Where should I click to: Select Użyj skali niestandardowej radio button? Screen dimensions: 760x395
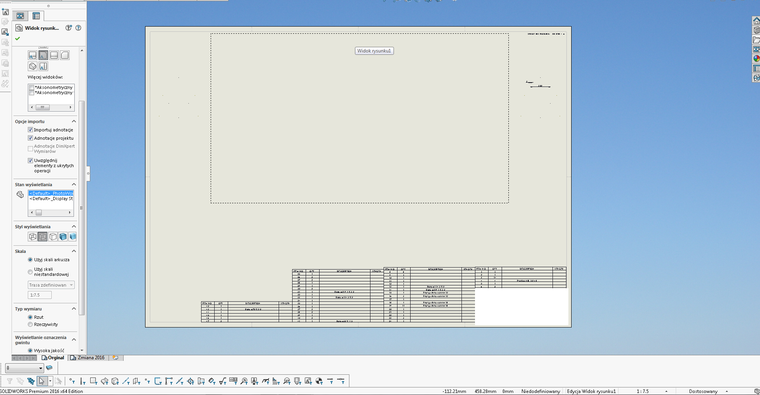click(30, 271)
